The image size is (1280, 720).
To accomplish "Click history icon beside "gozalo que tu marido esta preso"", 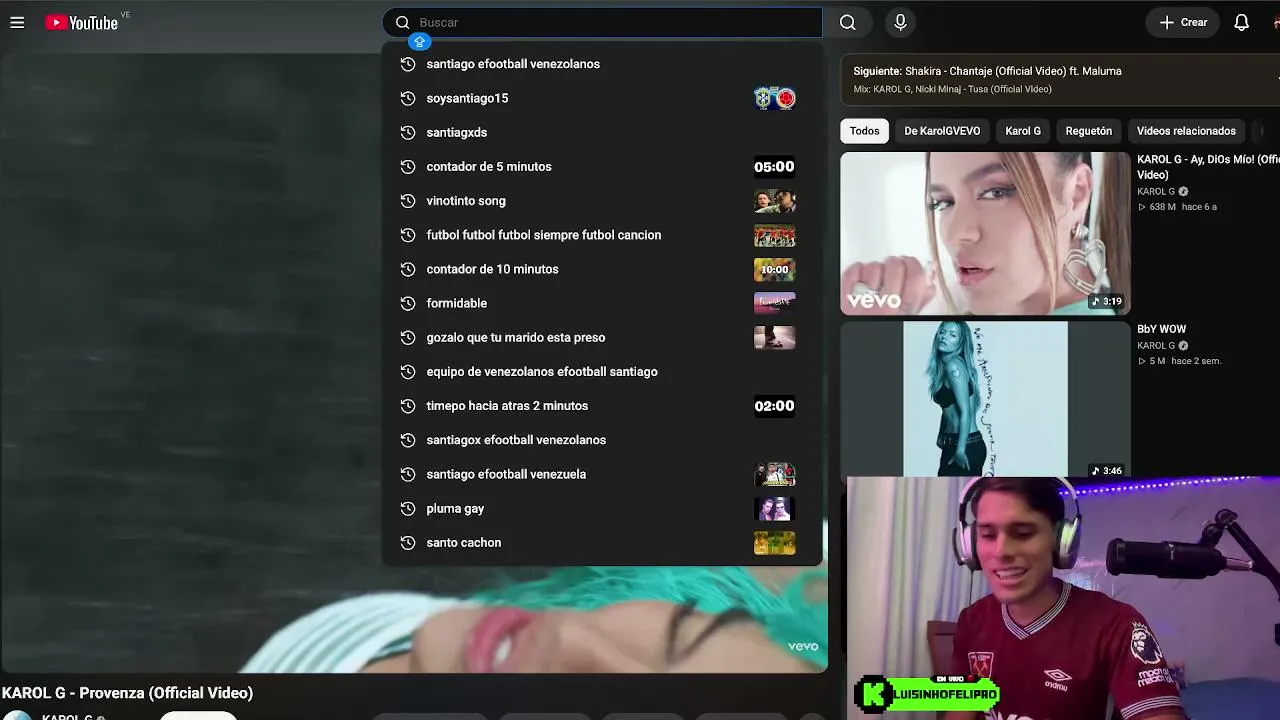I will point(407,337).
